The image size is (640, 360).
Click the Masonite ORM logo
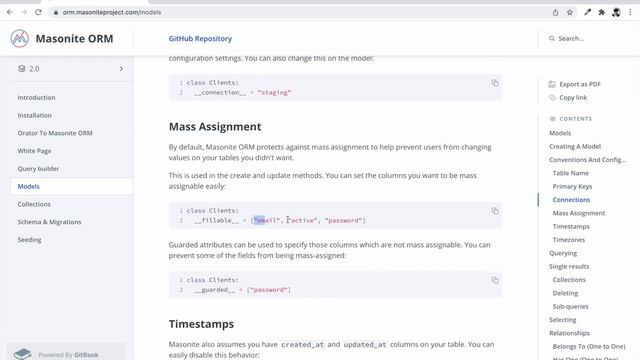pos(20,39)
